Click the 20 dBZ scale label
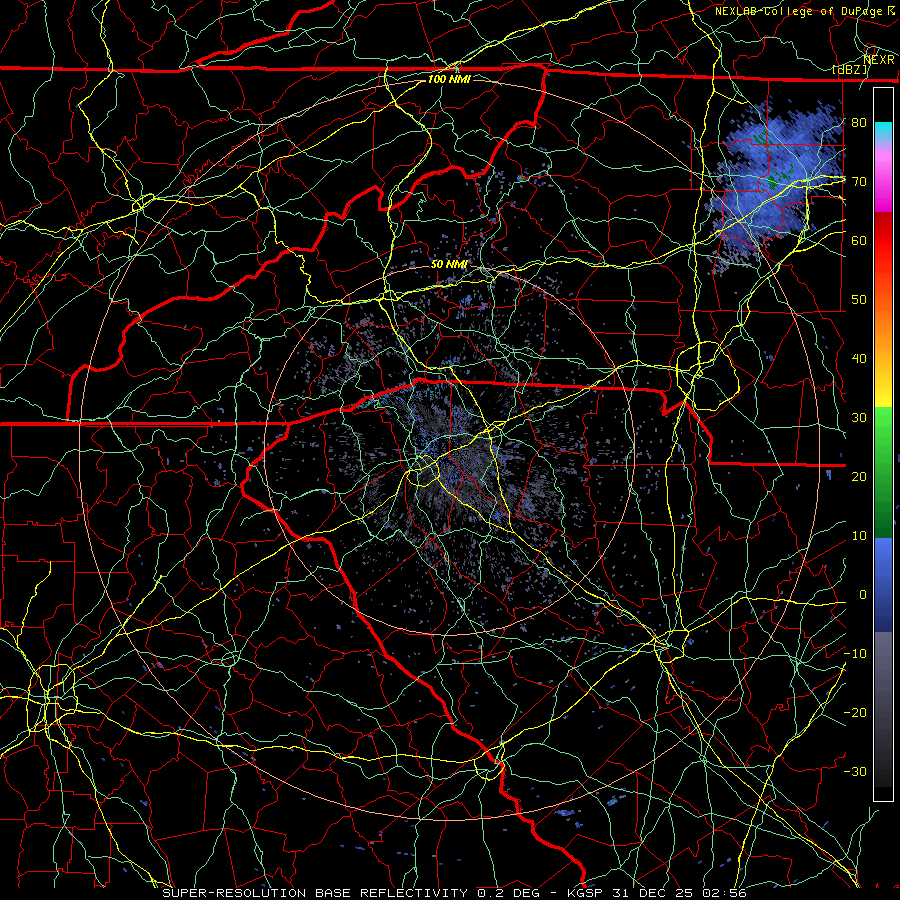Viewport: 900px width, 900px height. click(859, 476)
